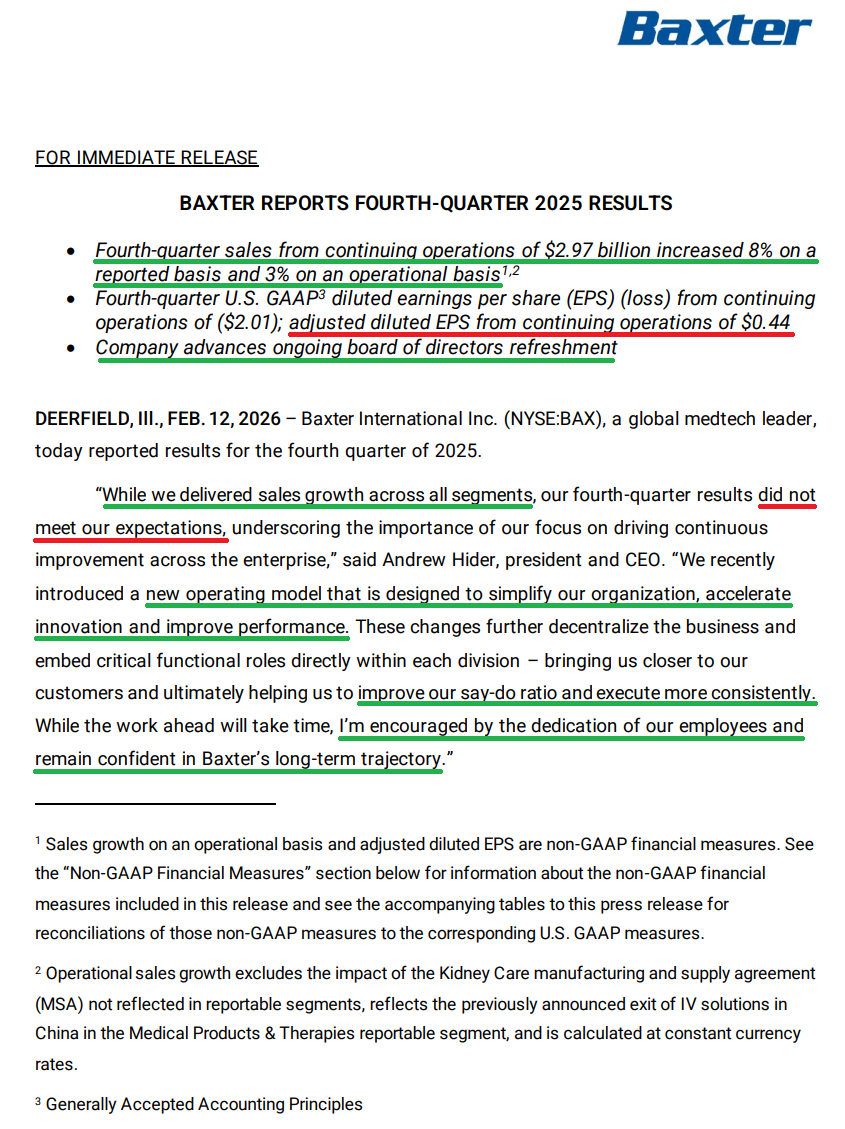Click the underlined 'new operating model' phrase
845x1129 pixels.
tap(224, 594)
